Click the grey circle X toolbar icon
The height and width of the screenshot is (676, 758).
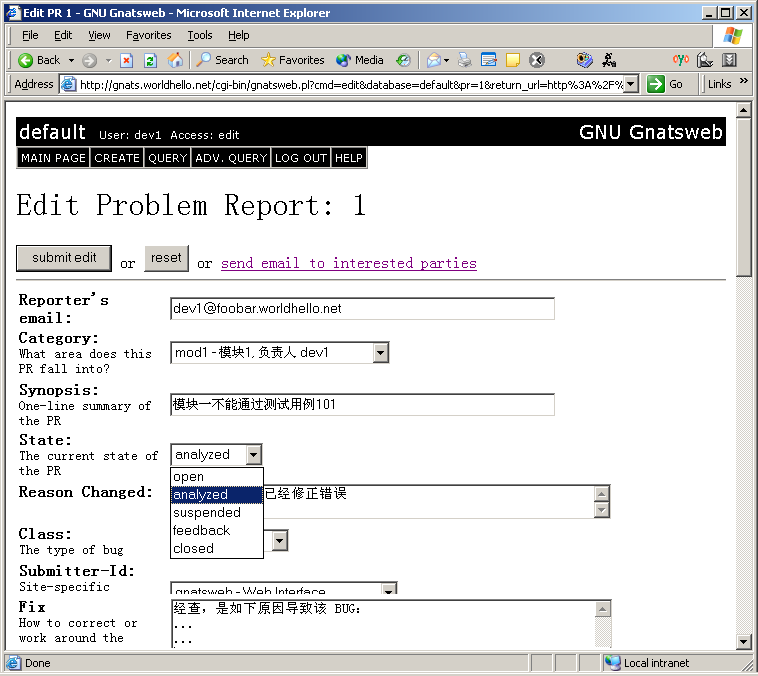[537, 60]
